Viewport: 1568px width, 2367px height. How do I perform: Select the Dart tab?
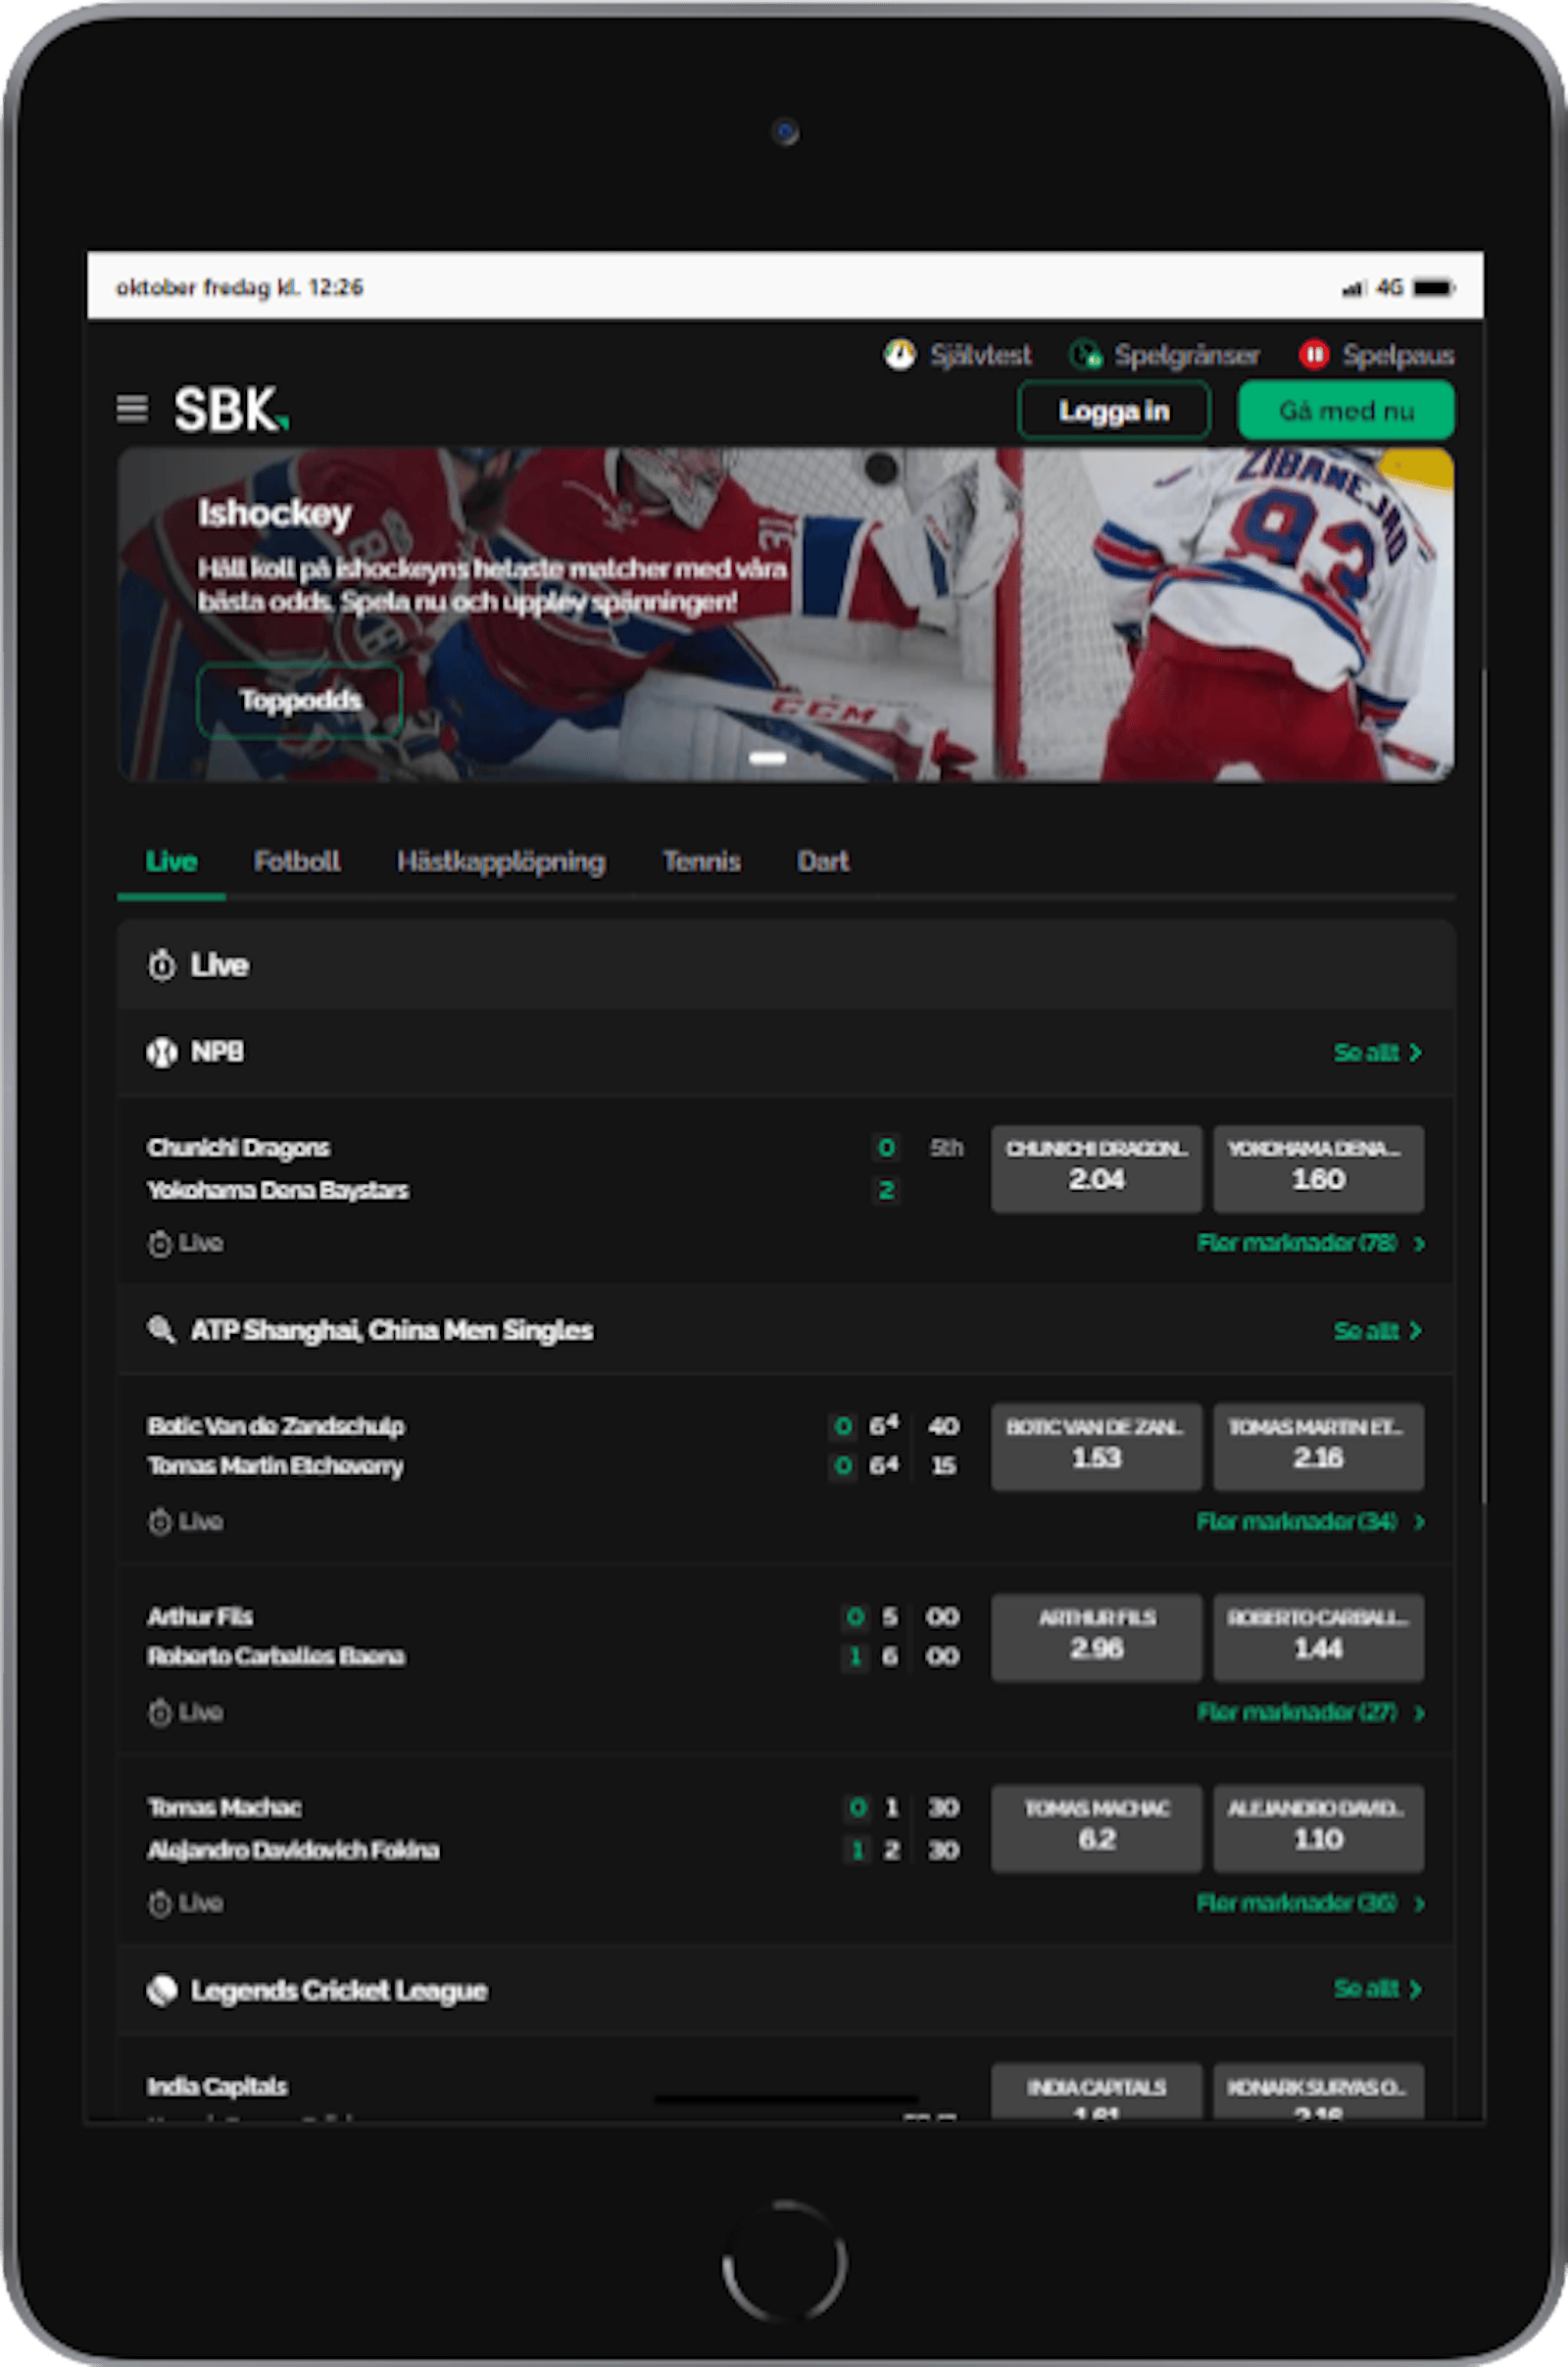(x=822, y=861)
